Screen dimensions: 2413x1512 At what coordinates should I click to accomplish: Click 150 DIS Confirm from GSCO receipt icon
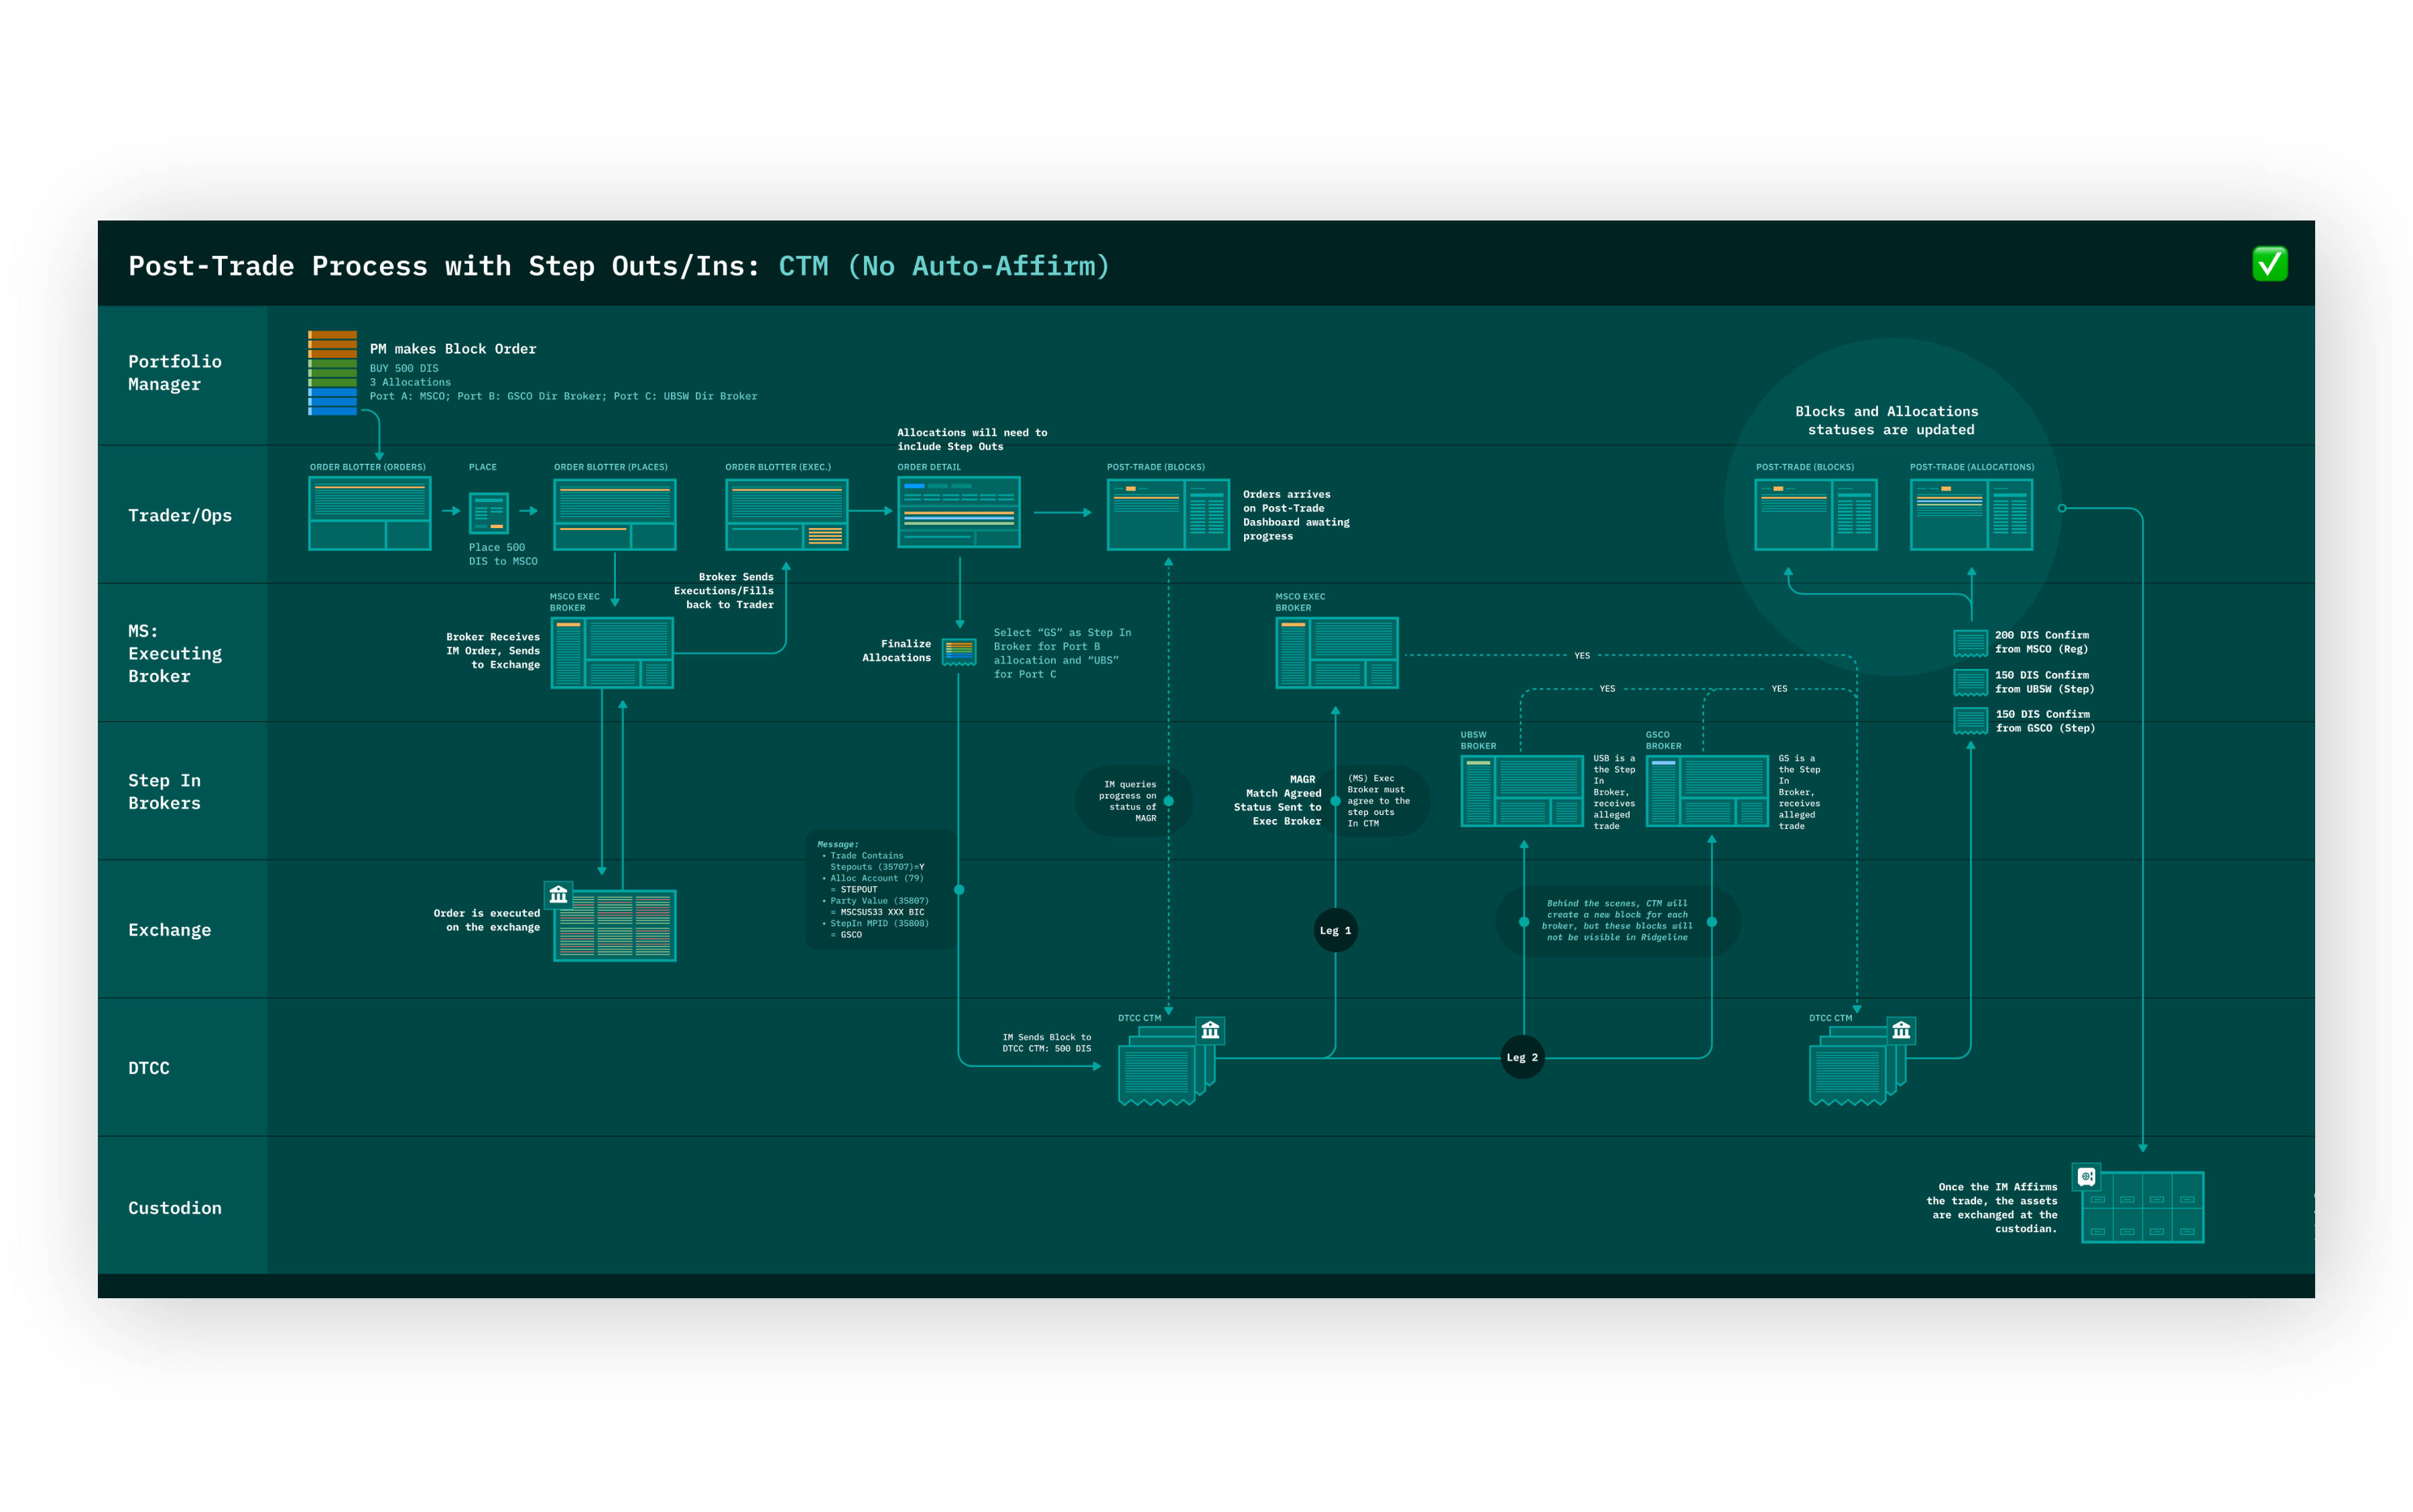pos(1970,721)
